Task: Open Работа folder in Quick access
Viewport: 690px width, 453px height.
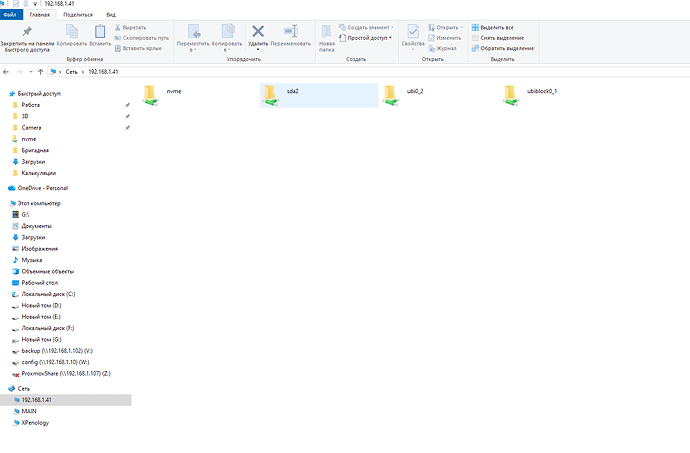Action: (30, 105)
